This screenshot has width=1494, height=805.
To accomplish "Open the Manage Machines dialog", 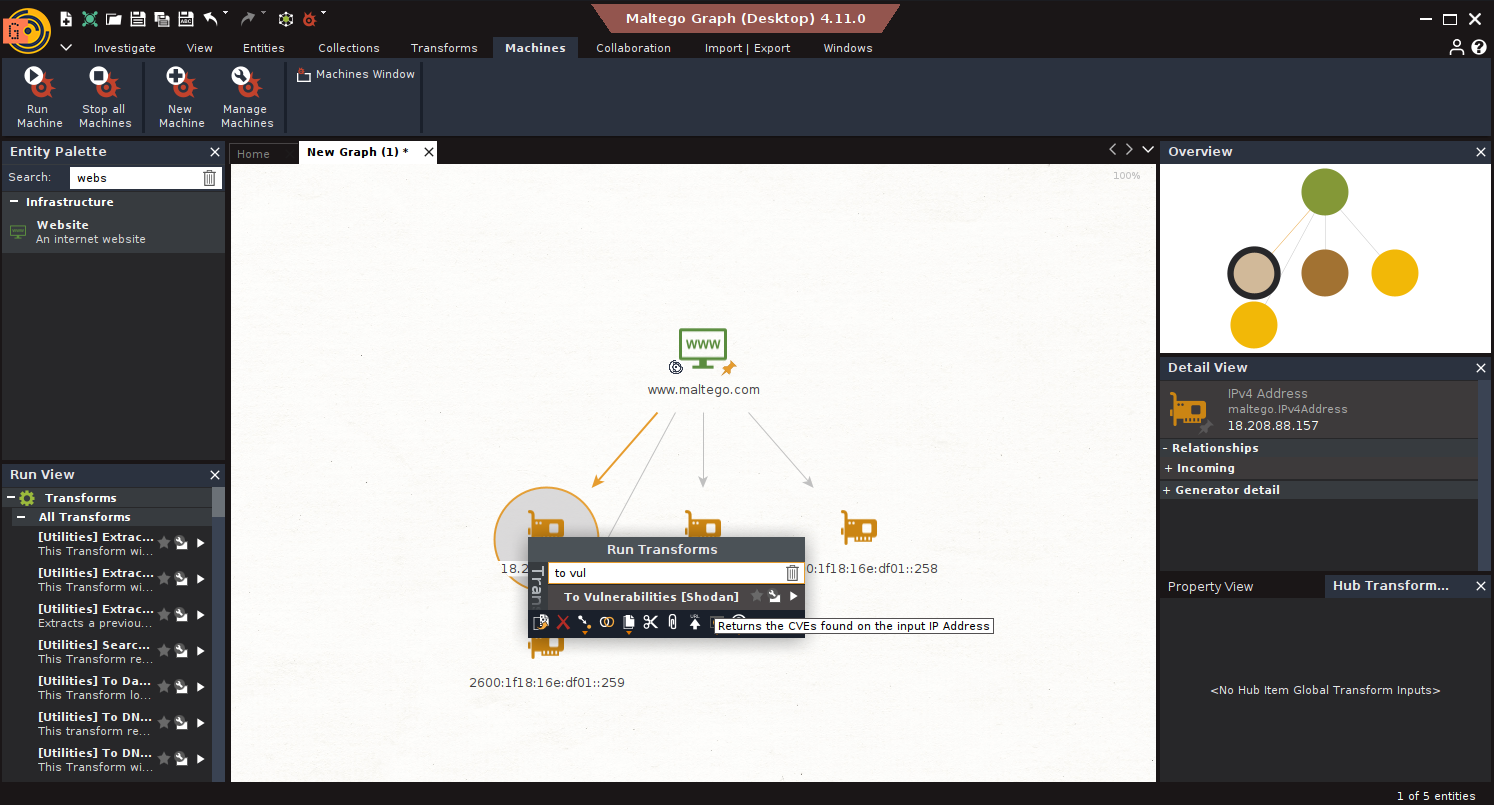I will [x=246, y=83].
